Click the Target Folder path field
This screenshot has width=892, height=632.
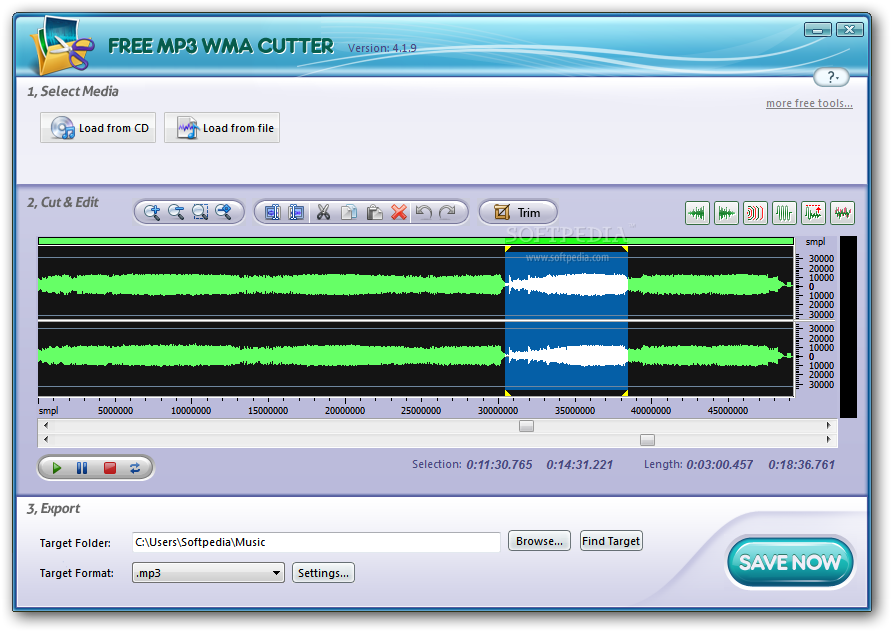click(x=316, y=542)
